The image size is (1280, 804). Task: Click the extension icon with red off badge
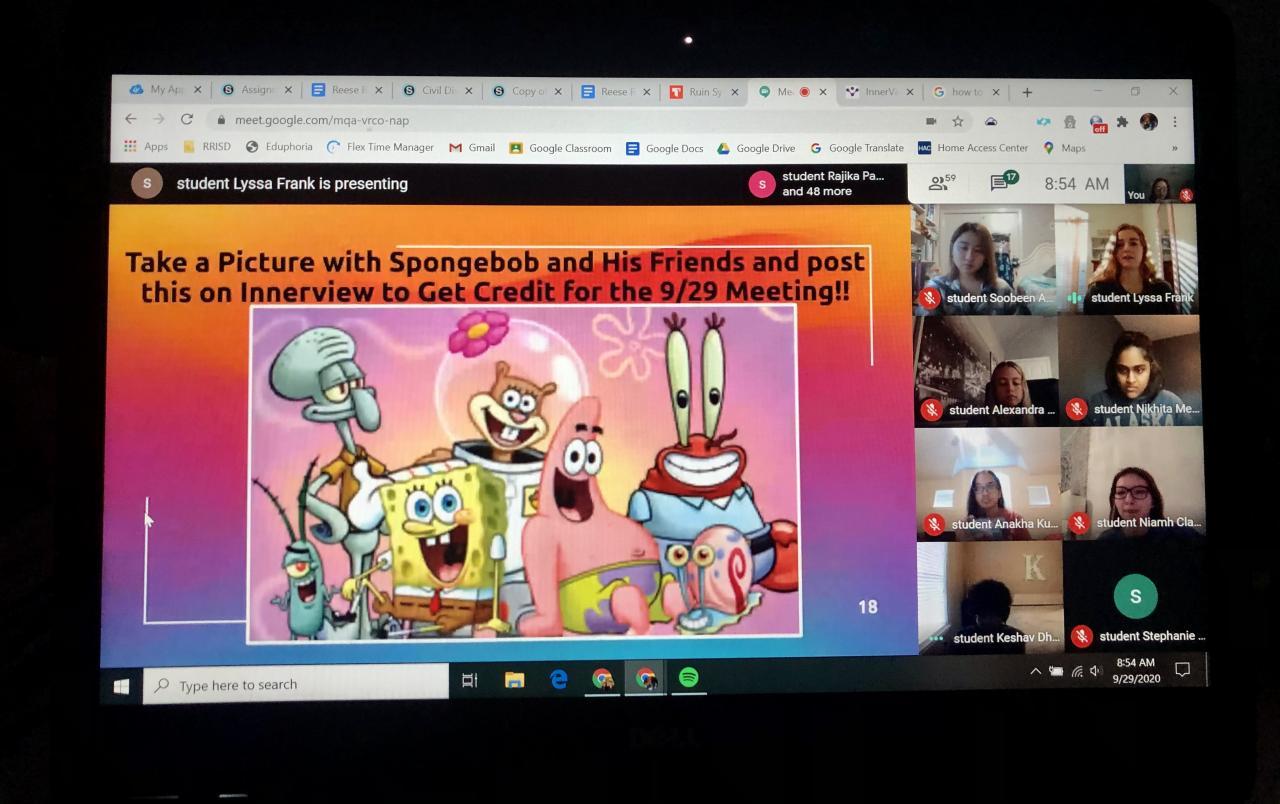click(1098, 122)
